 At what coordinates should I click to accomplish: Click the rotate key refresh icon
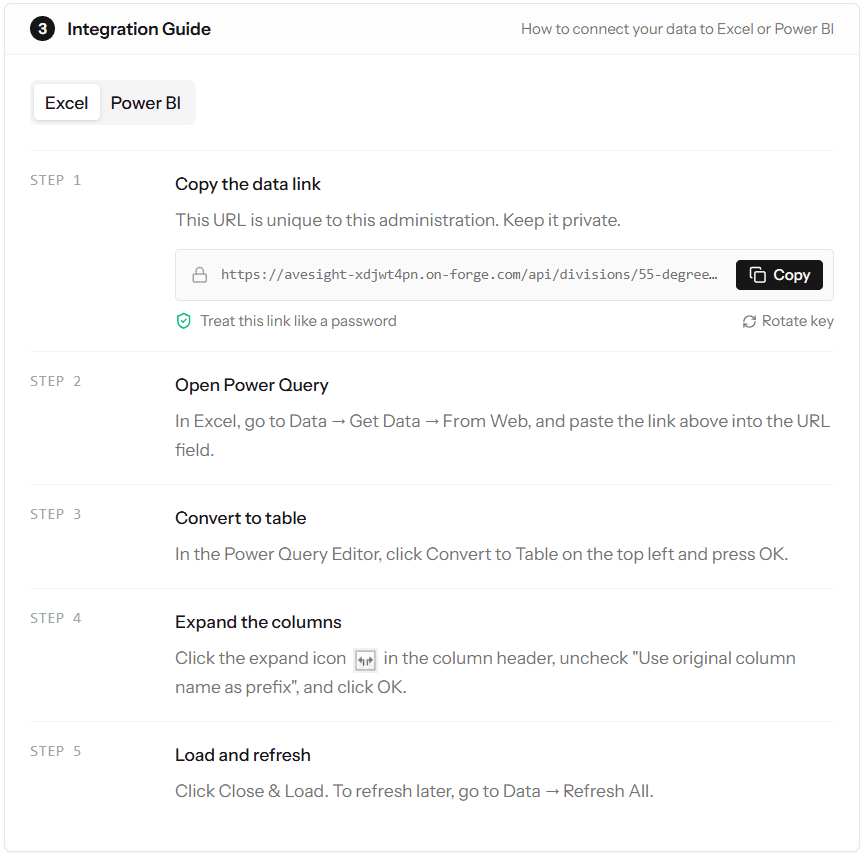[749, 322]
